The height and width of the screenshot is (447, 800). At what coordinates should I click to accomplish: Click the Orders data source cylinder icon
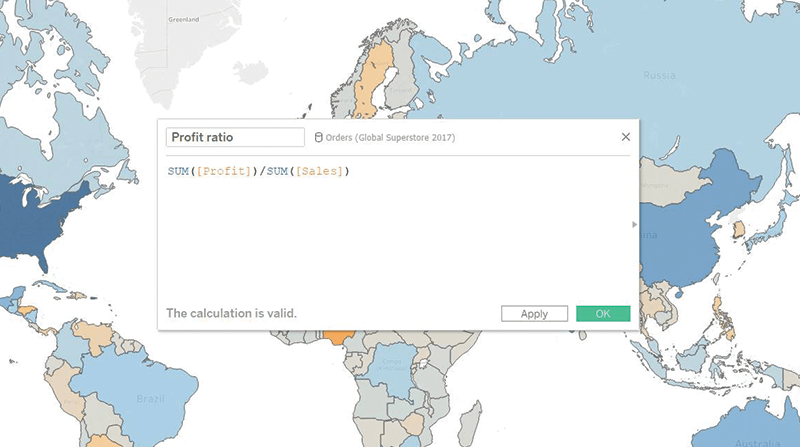[x=319, y=137]
